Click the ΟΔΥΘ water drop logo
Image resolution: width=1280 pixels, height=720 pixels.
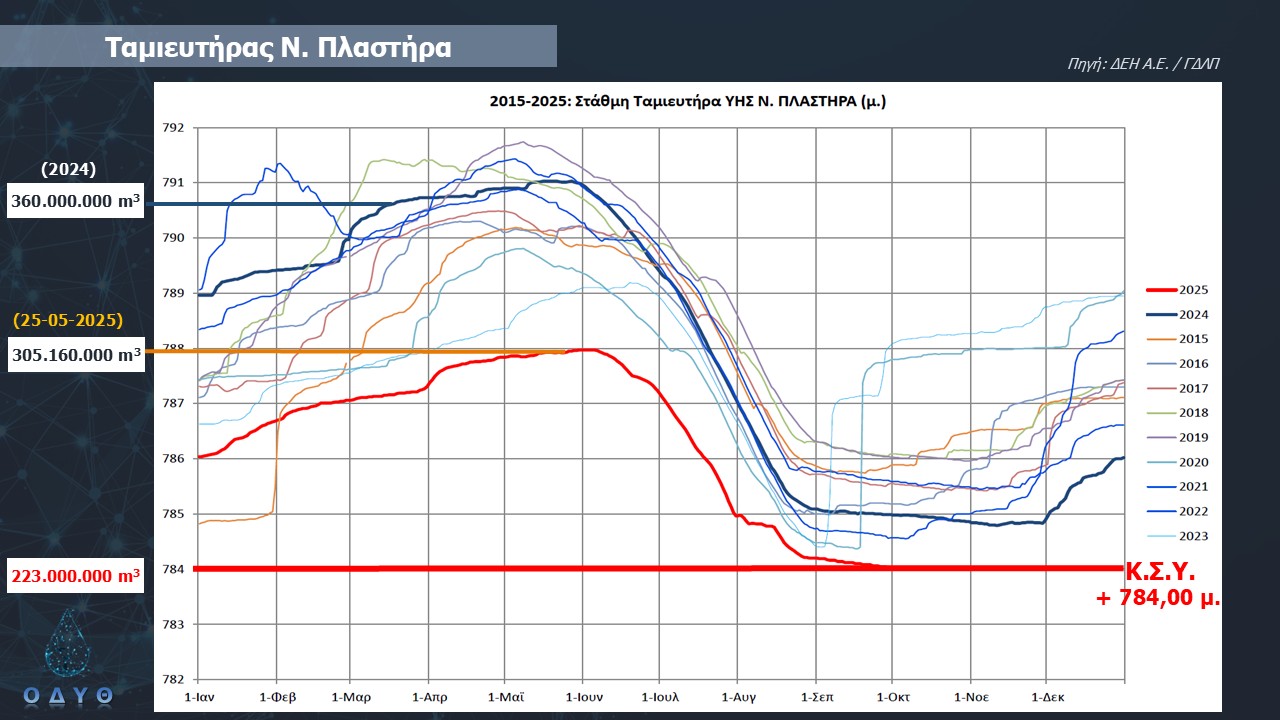click(x=68, y=655)
